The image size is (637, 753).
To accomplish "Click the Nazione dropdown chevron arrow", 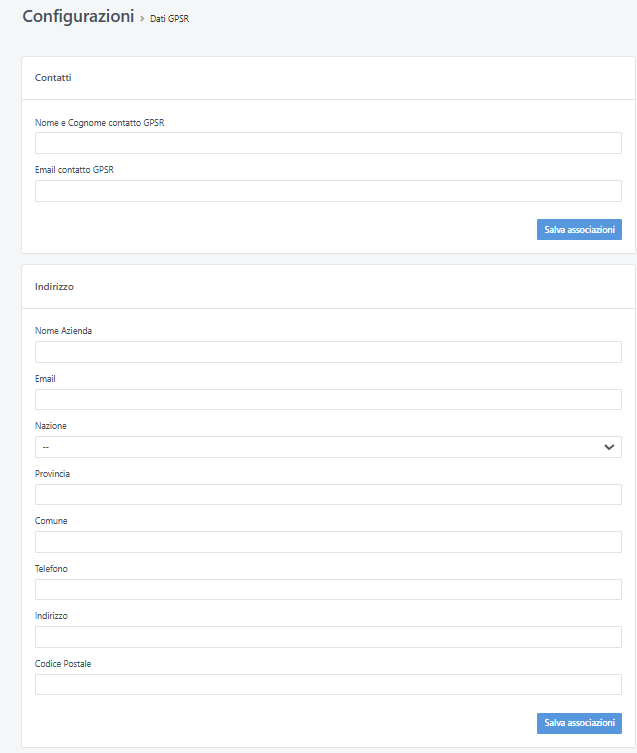I will click(609, 447).
